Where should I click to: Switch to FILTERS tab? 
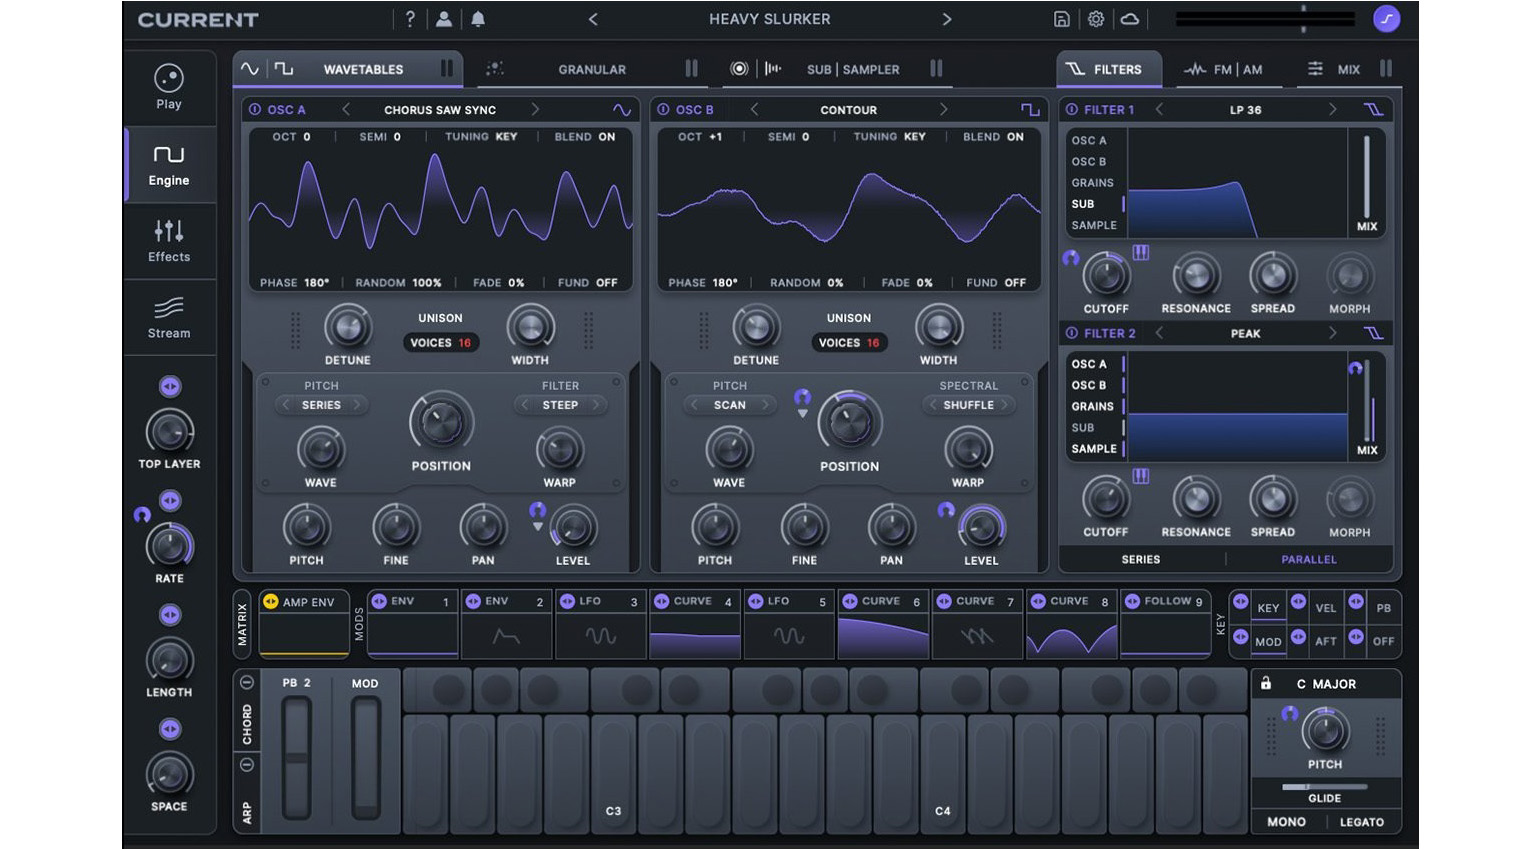click(1108, 69)
